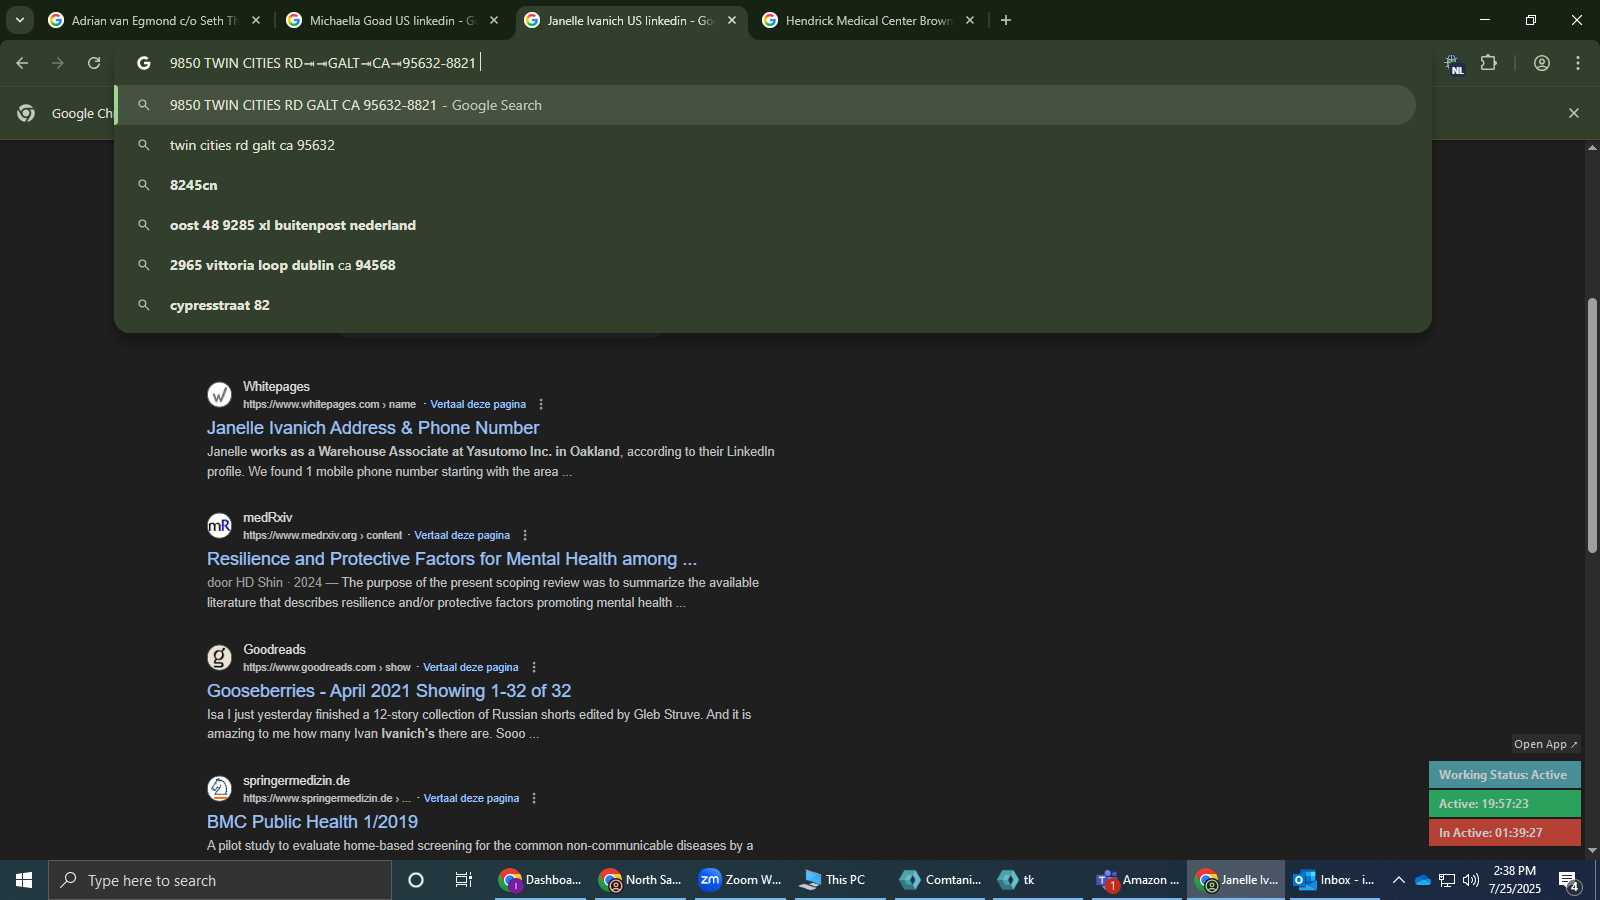Switch to Hendrick Medical Center tab
Screen dimensions: 1600x900
pyautogui.click(x=867, y=20)
